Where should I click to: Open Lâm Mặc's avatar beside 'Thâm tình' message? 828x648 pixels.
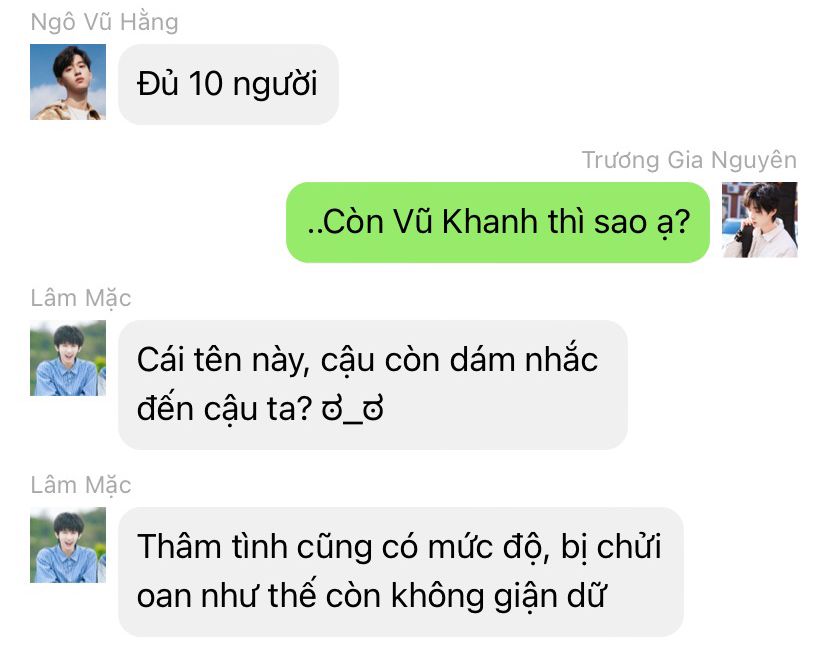pyautogui.click(x=68, y=545)
